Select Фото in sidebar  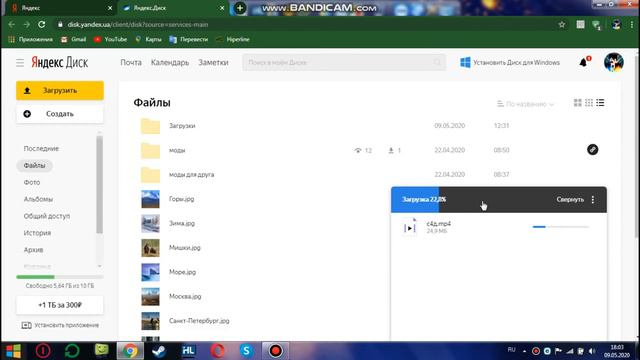point(32,182)
